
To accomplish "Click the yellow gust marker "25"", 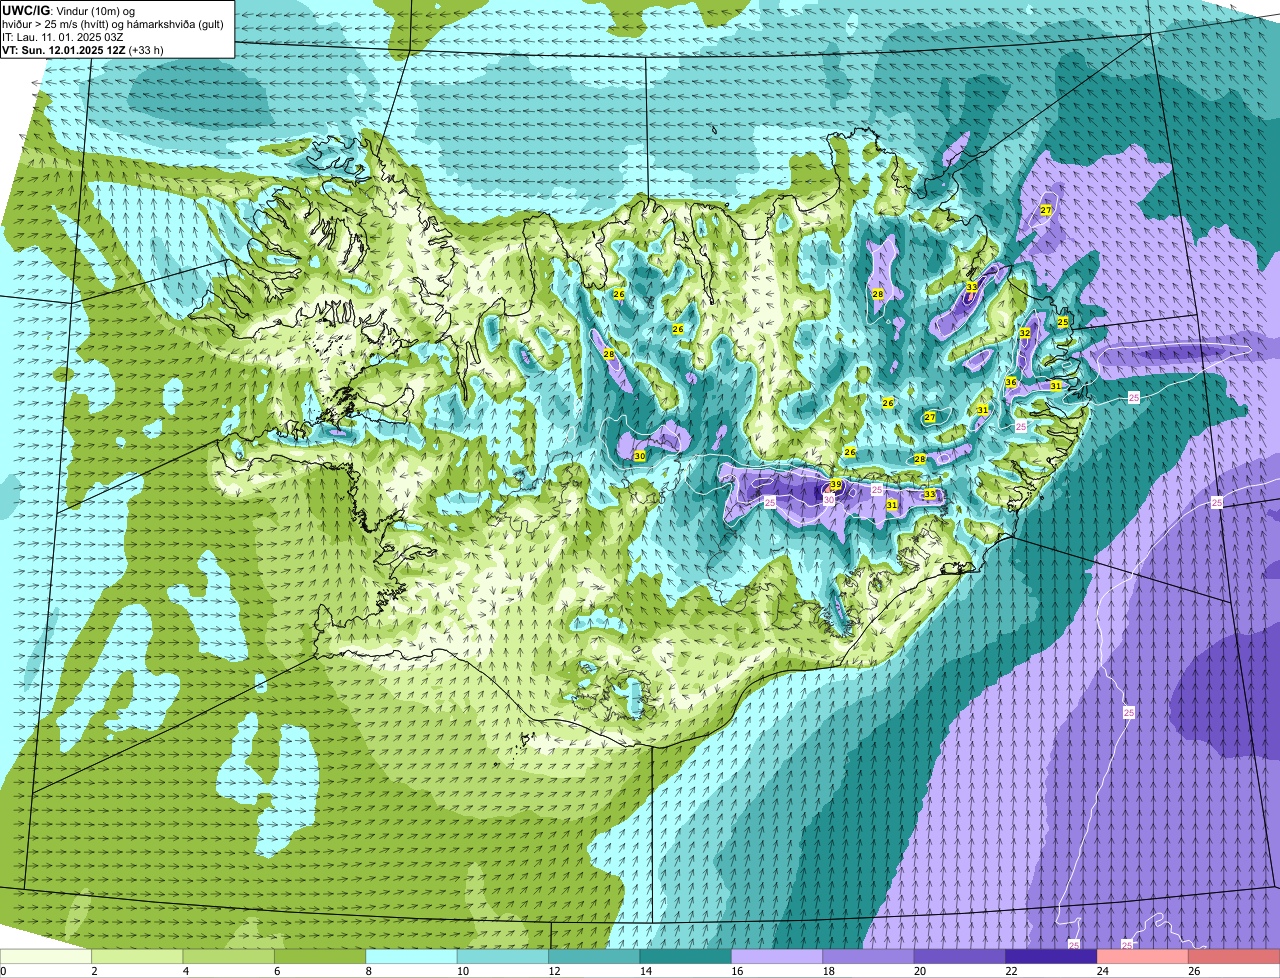I will click(x=1063, y=322).
